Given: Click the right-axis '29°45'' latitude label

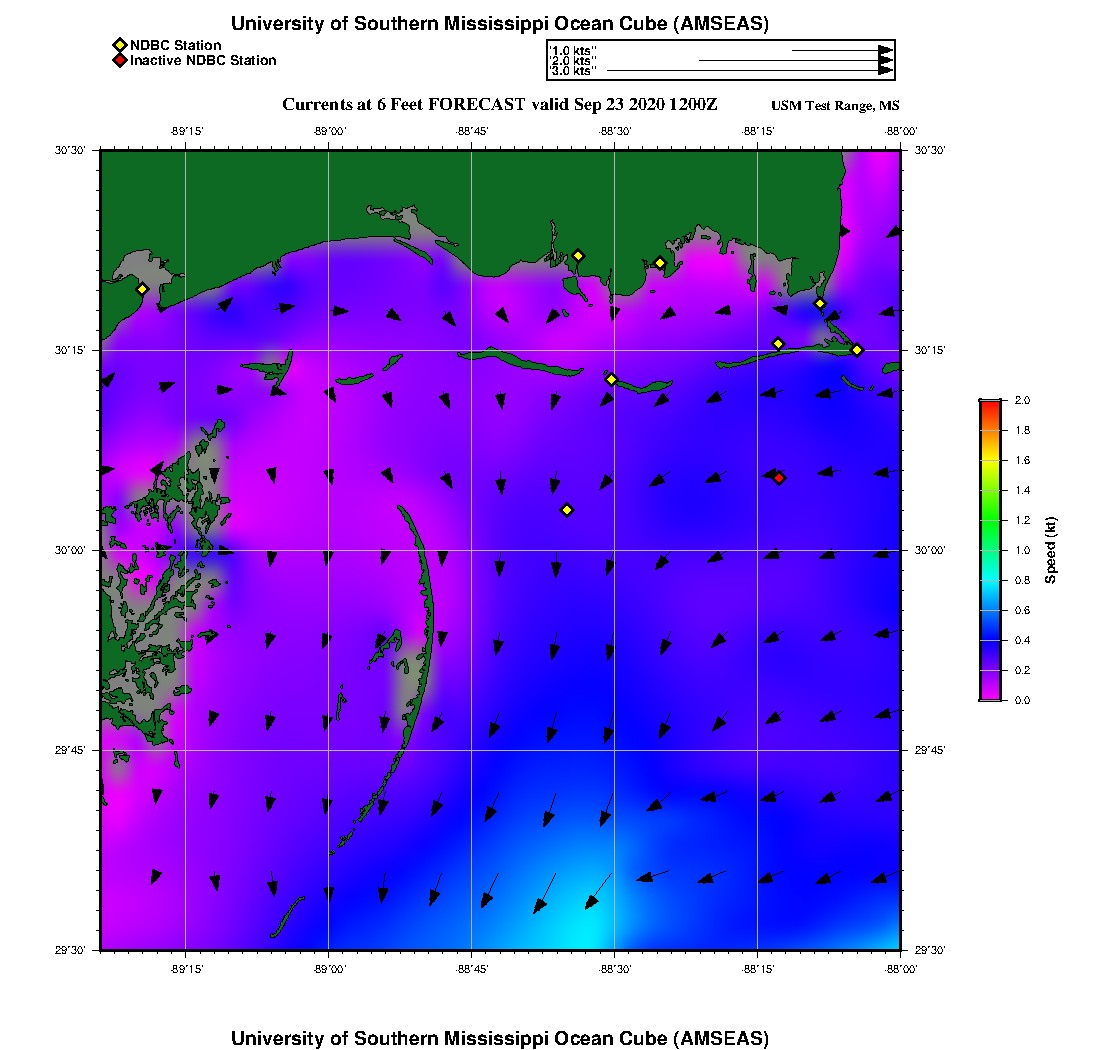Looking at the screenshot, I should 930,751.
